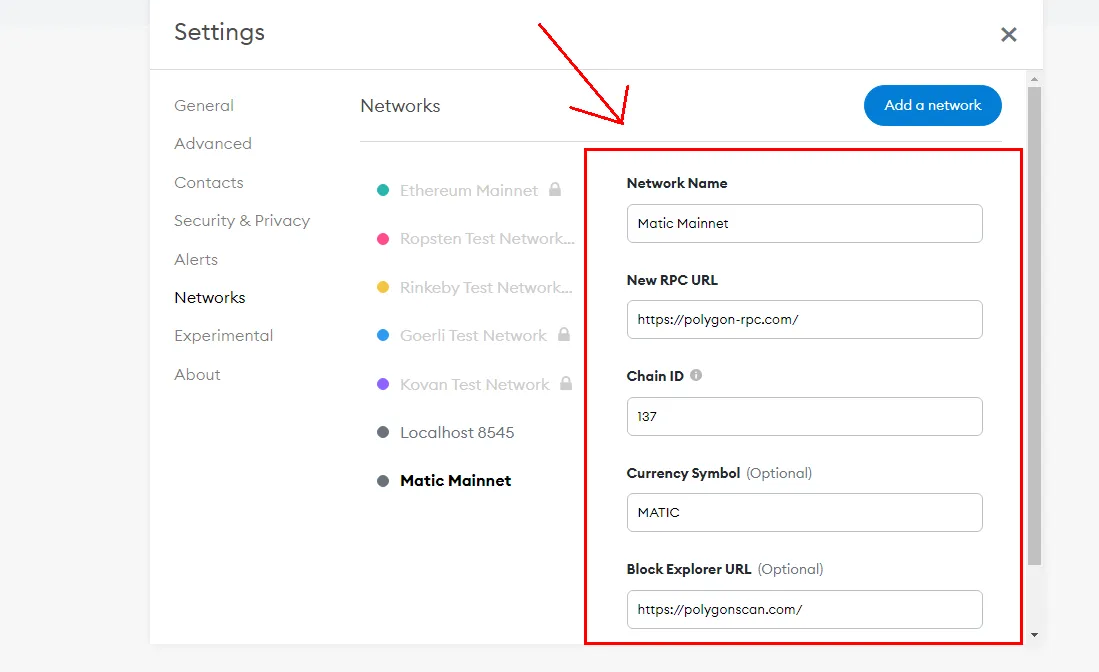Viewport: 1099px width, 672px height.
Task: Click the New RPC URL field
Action: pos(805,320)
